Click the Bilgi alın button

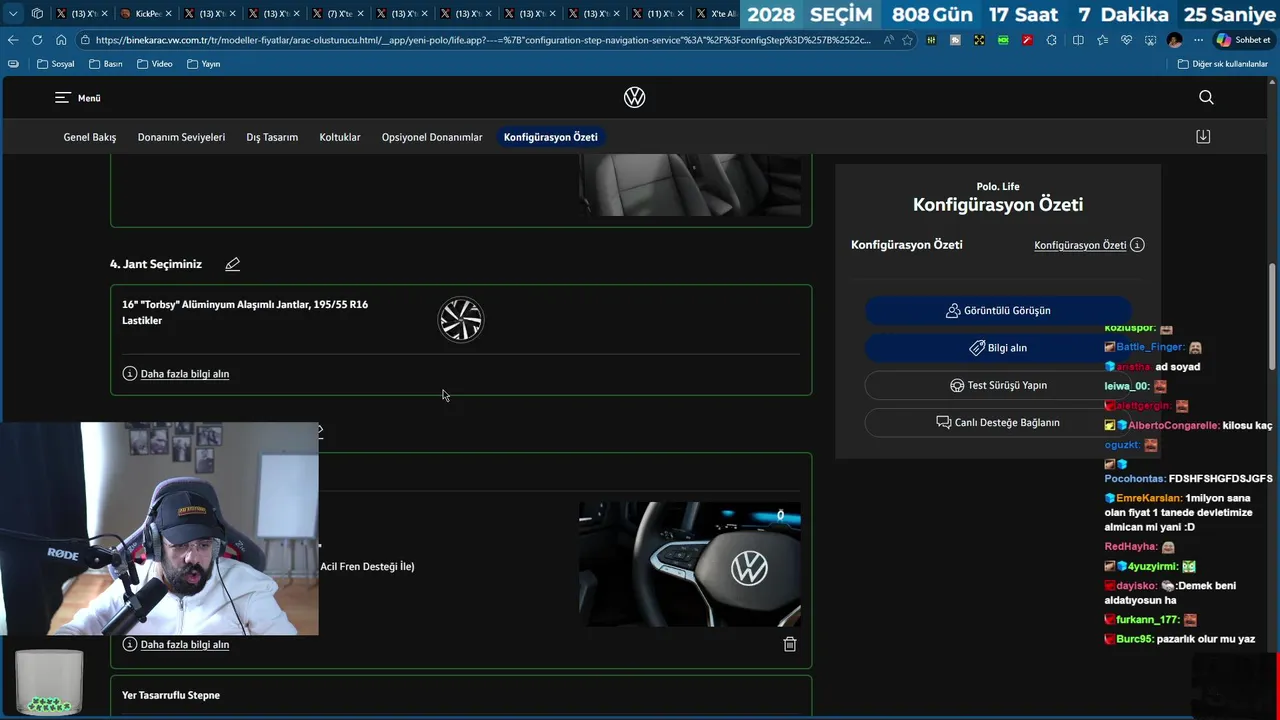998,348
